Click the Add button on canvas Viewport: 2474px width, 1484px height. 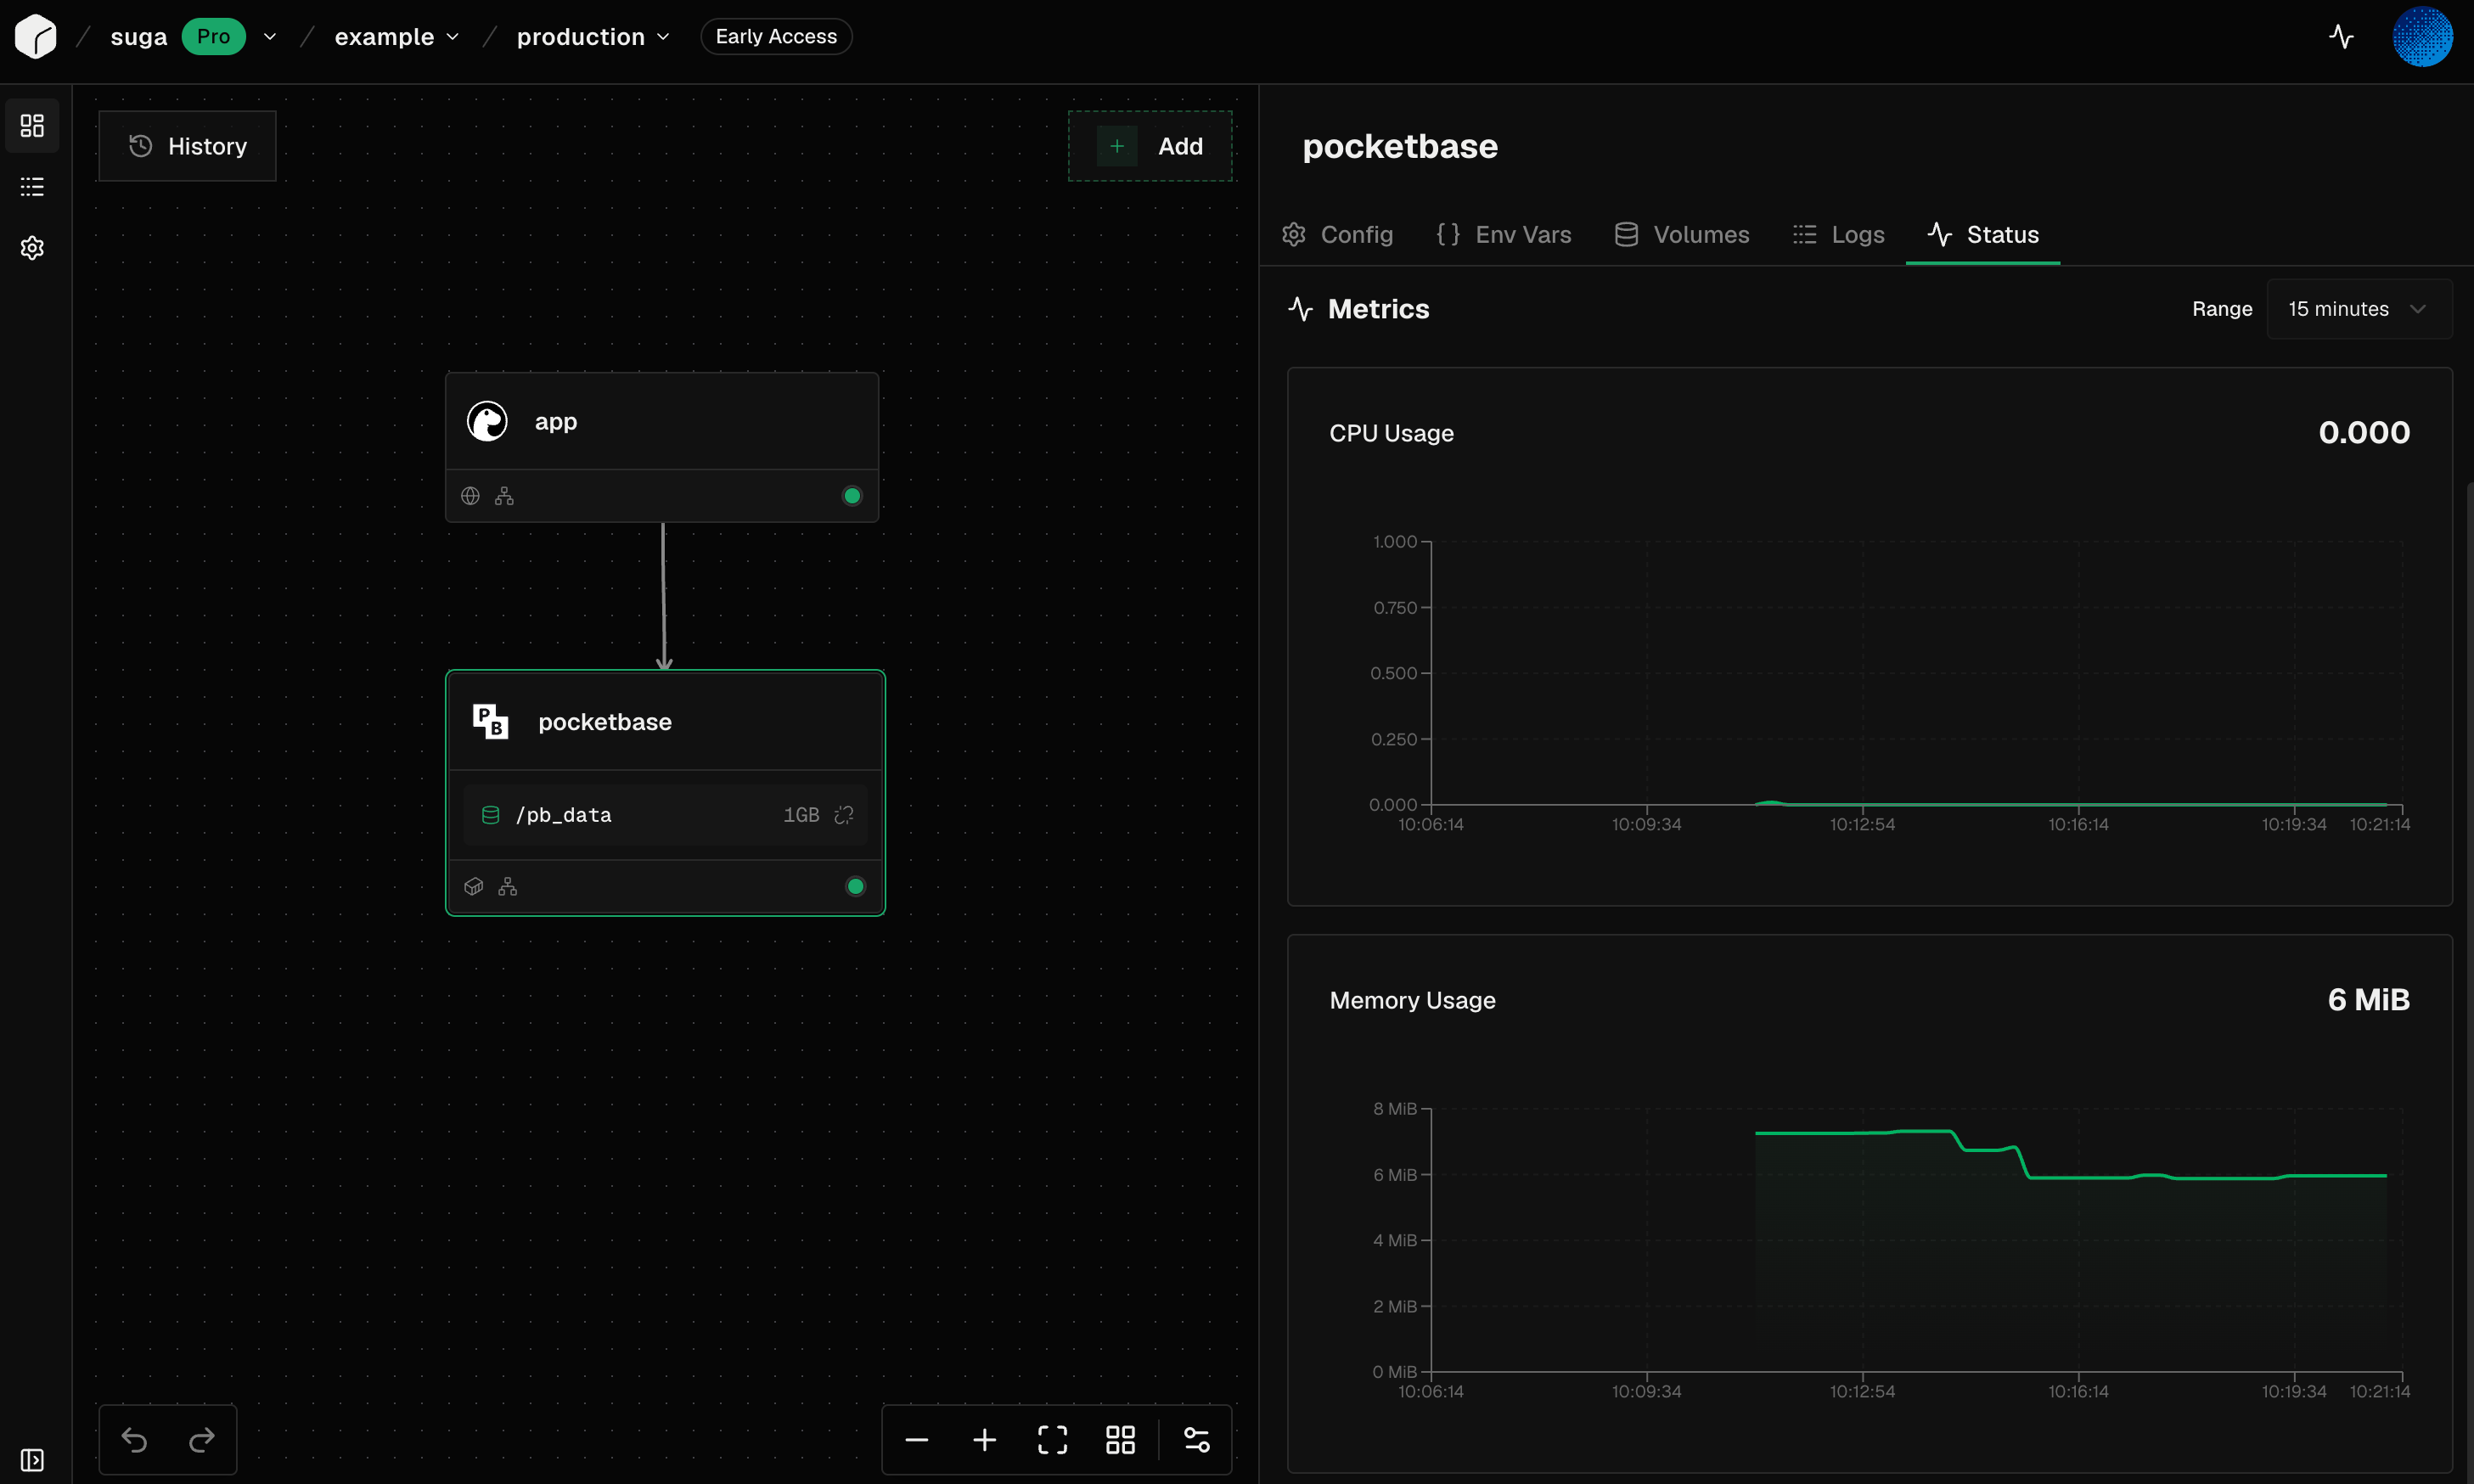point(1150,146)
